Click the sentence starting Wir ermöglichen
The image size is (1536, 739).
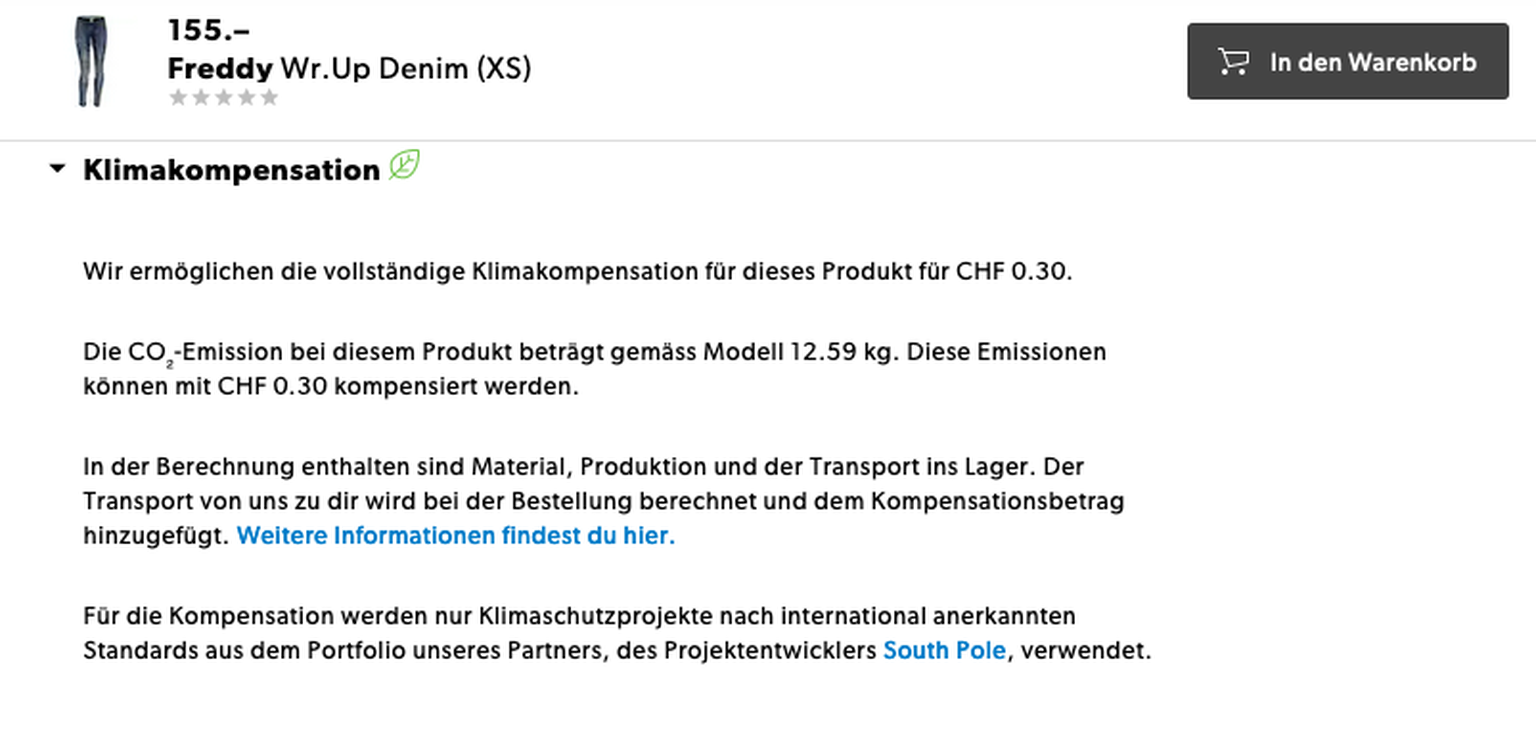tap(577, 272)
